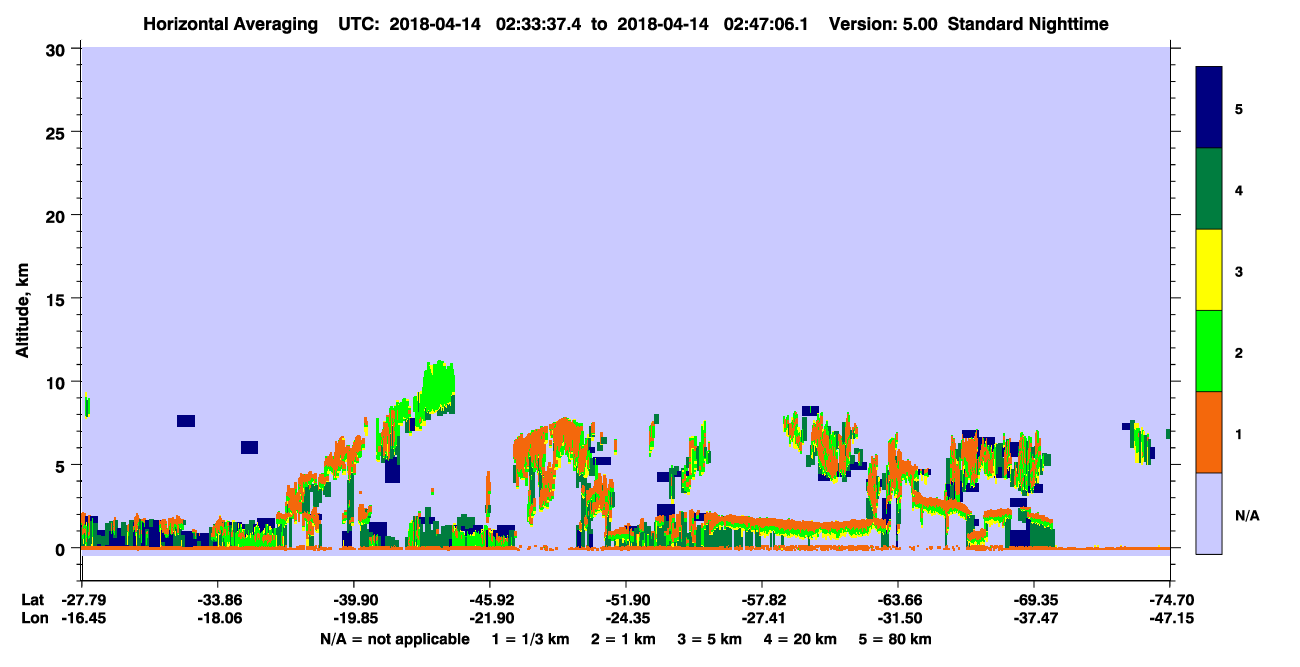Click the lavender N/A color swatch

pyautogui.click(x=1209, y=513)
